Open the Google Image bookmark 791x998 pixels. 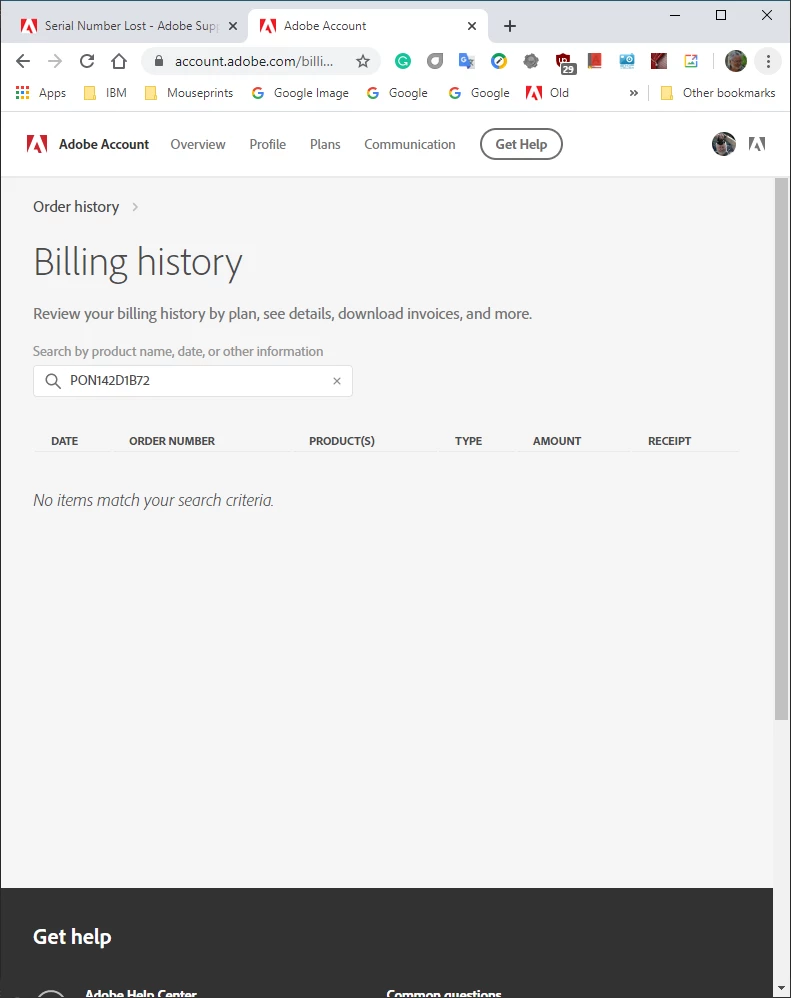[x=300, y=93]
